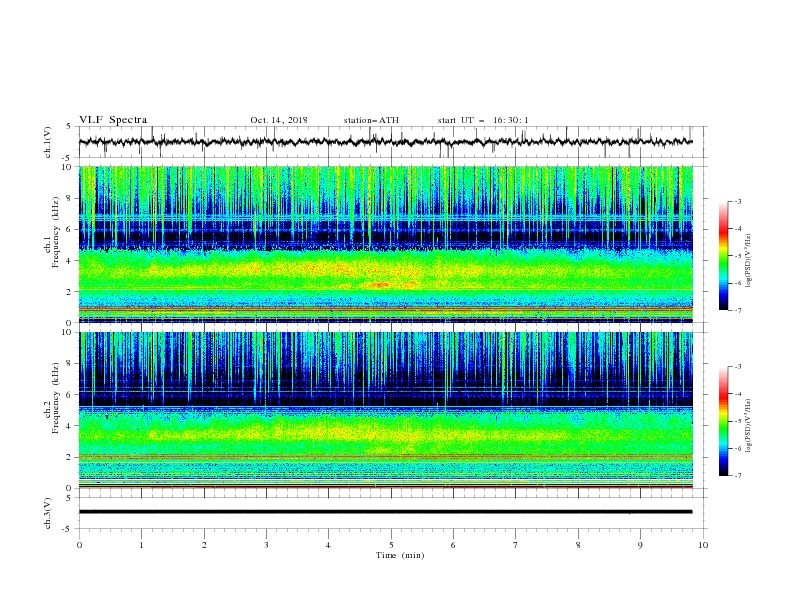This screenshot has width=792, height=612.
Task: Click the "8" kHz tick on ch.1 axis
Action: tap(70, 198)
